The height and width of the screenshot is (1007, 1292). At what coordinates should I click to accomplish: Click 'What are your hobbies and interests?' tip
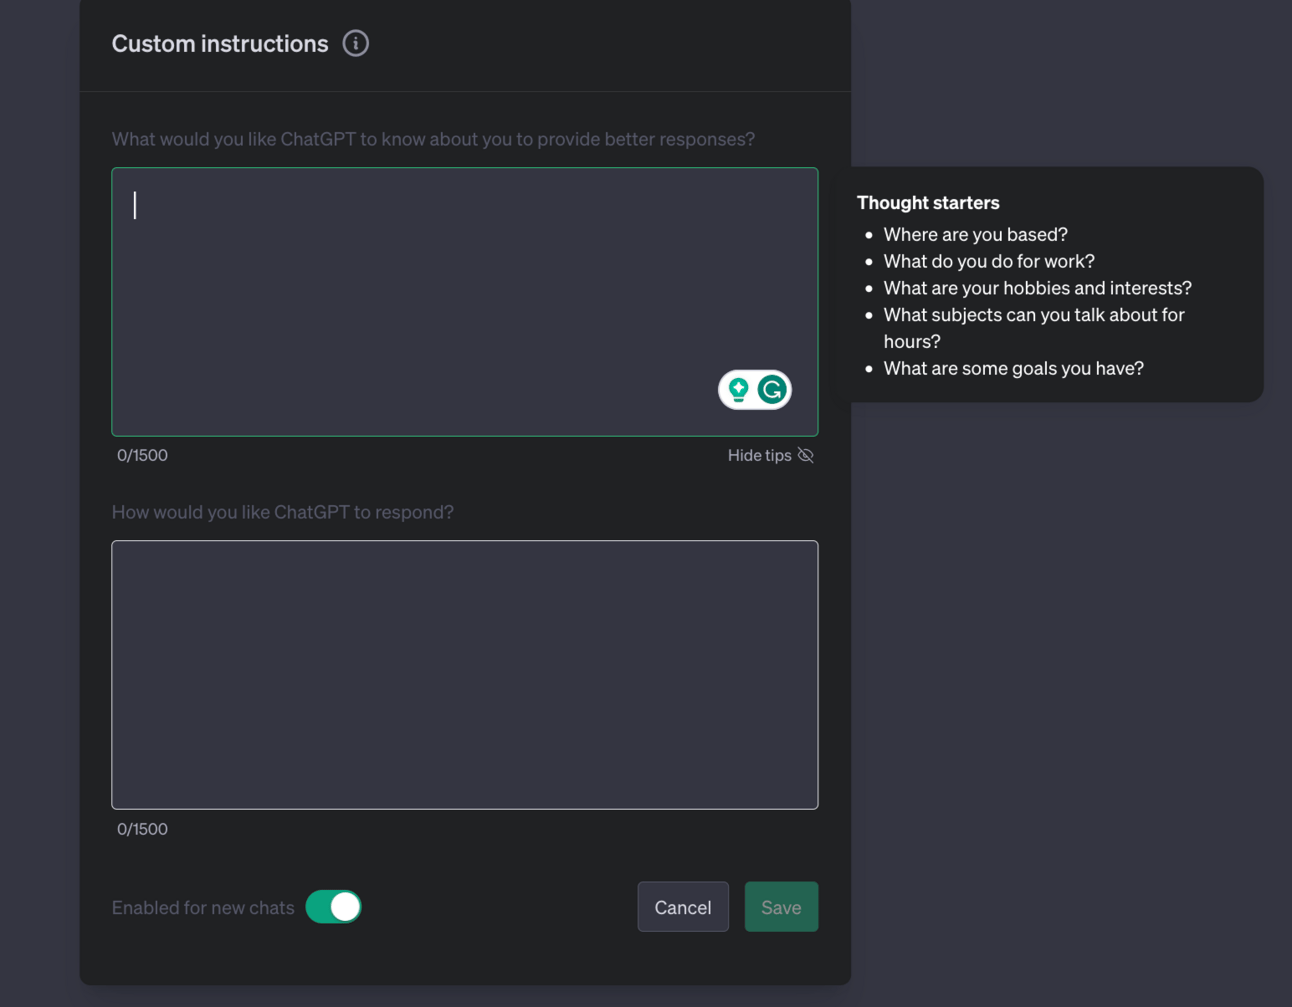point(1037,288)
